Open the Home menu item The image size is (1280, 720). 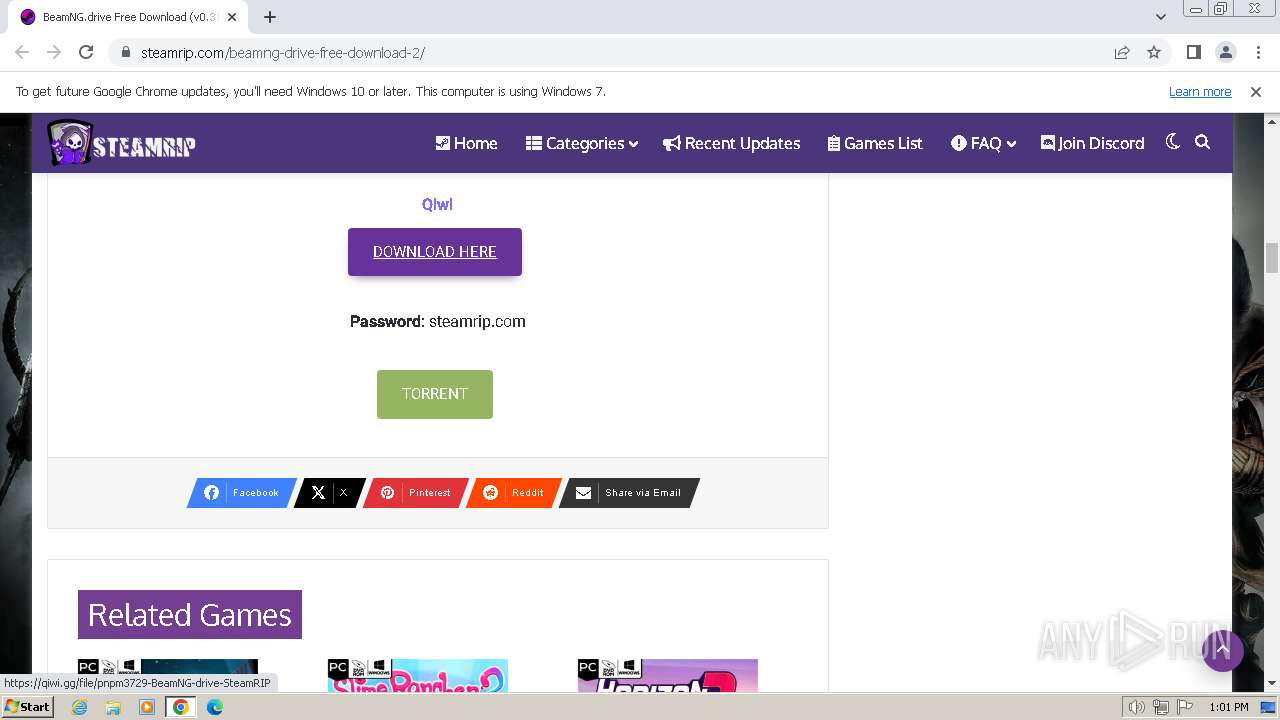coord(466,143)
